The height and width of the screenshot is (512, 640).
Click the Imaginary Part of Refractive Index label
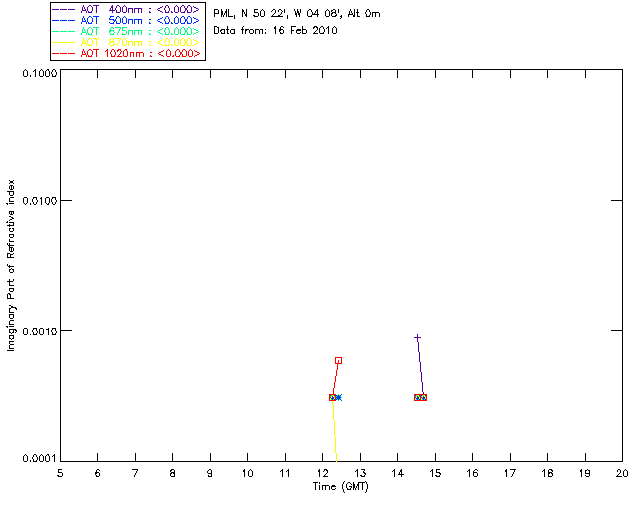coord(12,266)
